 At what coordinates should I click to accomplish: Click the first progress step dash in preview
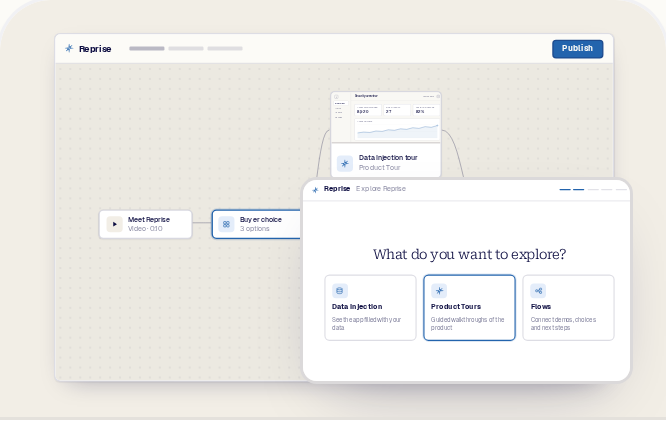click(x=565, y=189)
